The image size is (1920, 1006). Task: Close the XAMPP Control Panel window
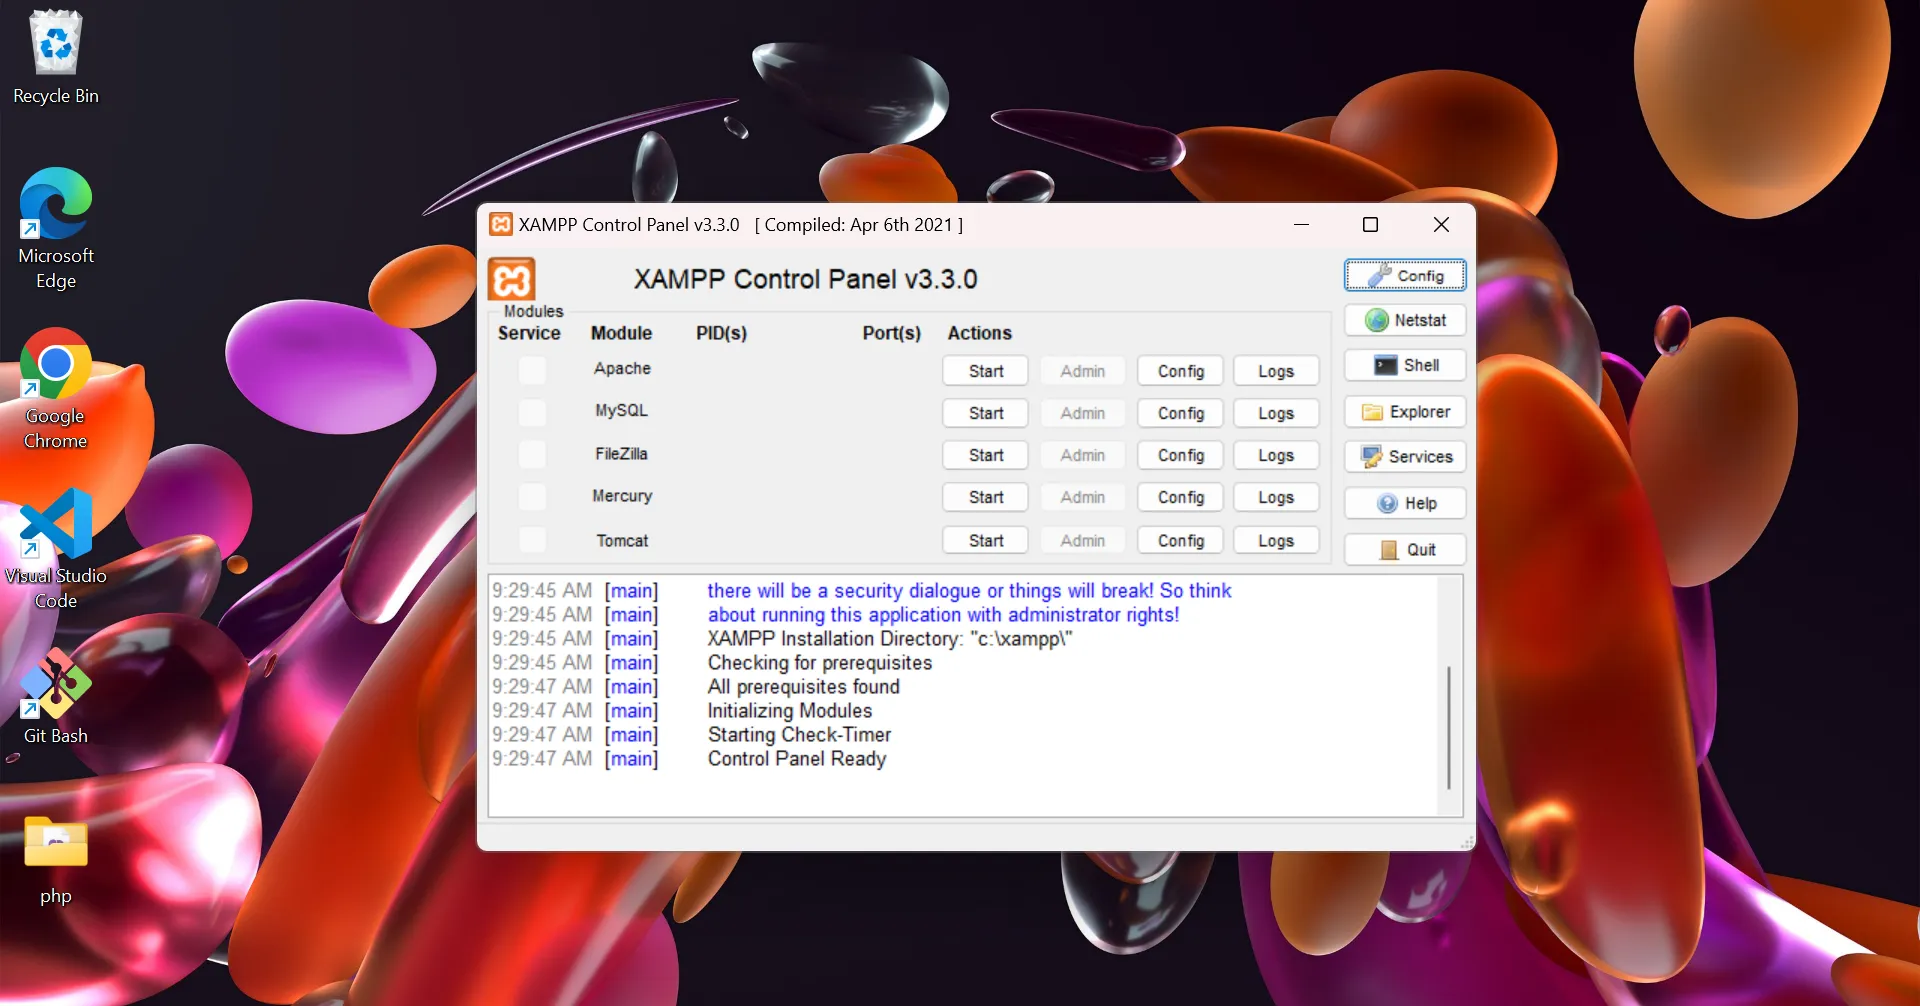(1441, 225)
